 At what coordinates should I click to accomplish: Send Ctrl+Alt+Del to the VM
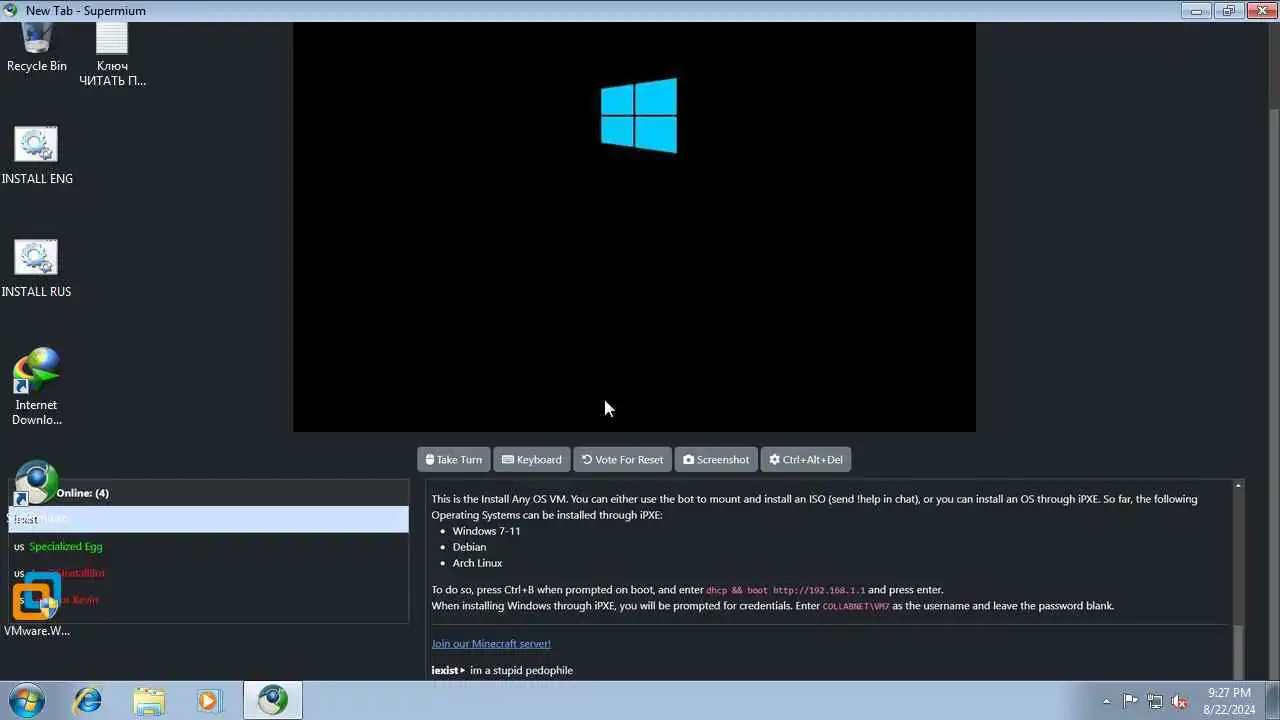coord(806,459)
